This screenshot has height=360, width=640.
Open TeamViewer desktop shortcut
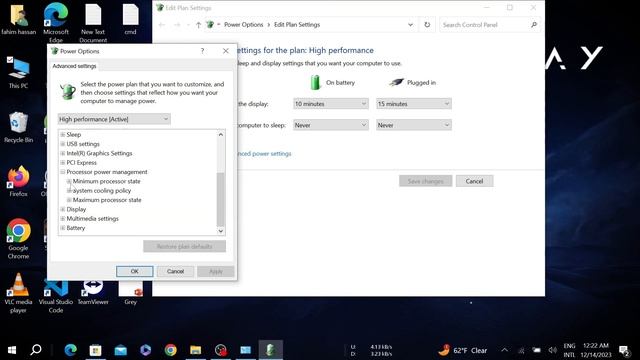[x=93, y=292]
